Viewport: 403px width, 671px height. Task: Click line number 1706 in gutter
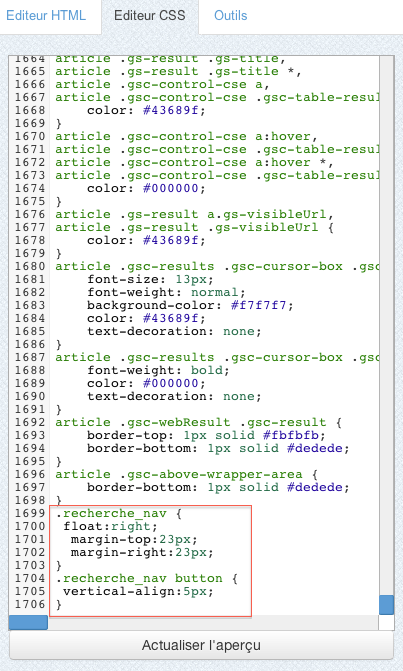pos(30,604)
